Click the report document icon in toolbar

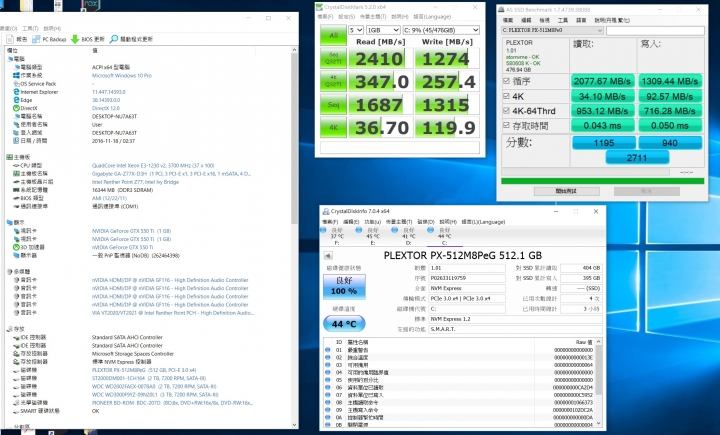pos(10,40)
